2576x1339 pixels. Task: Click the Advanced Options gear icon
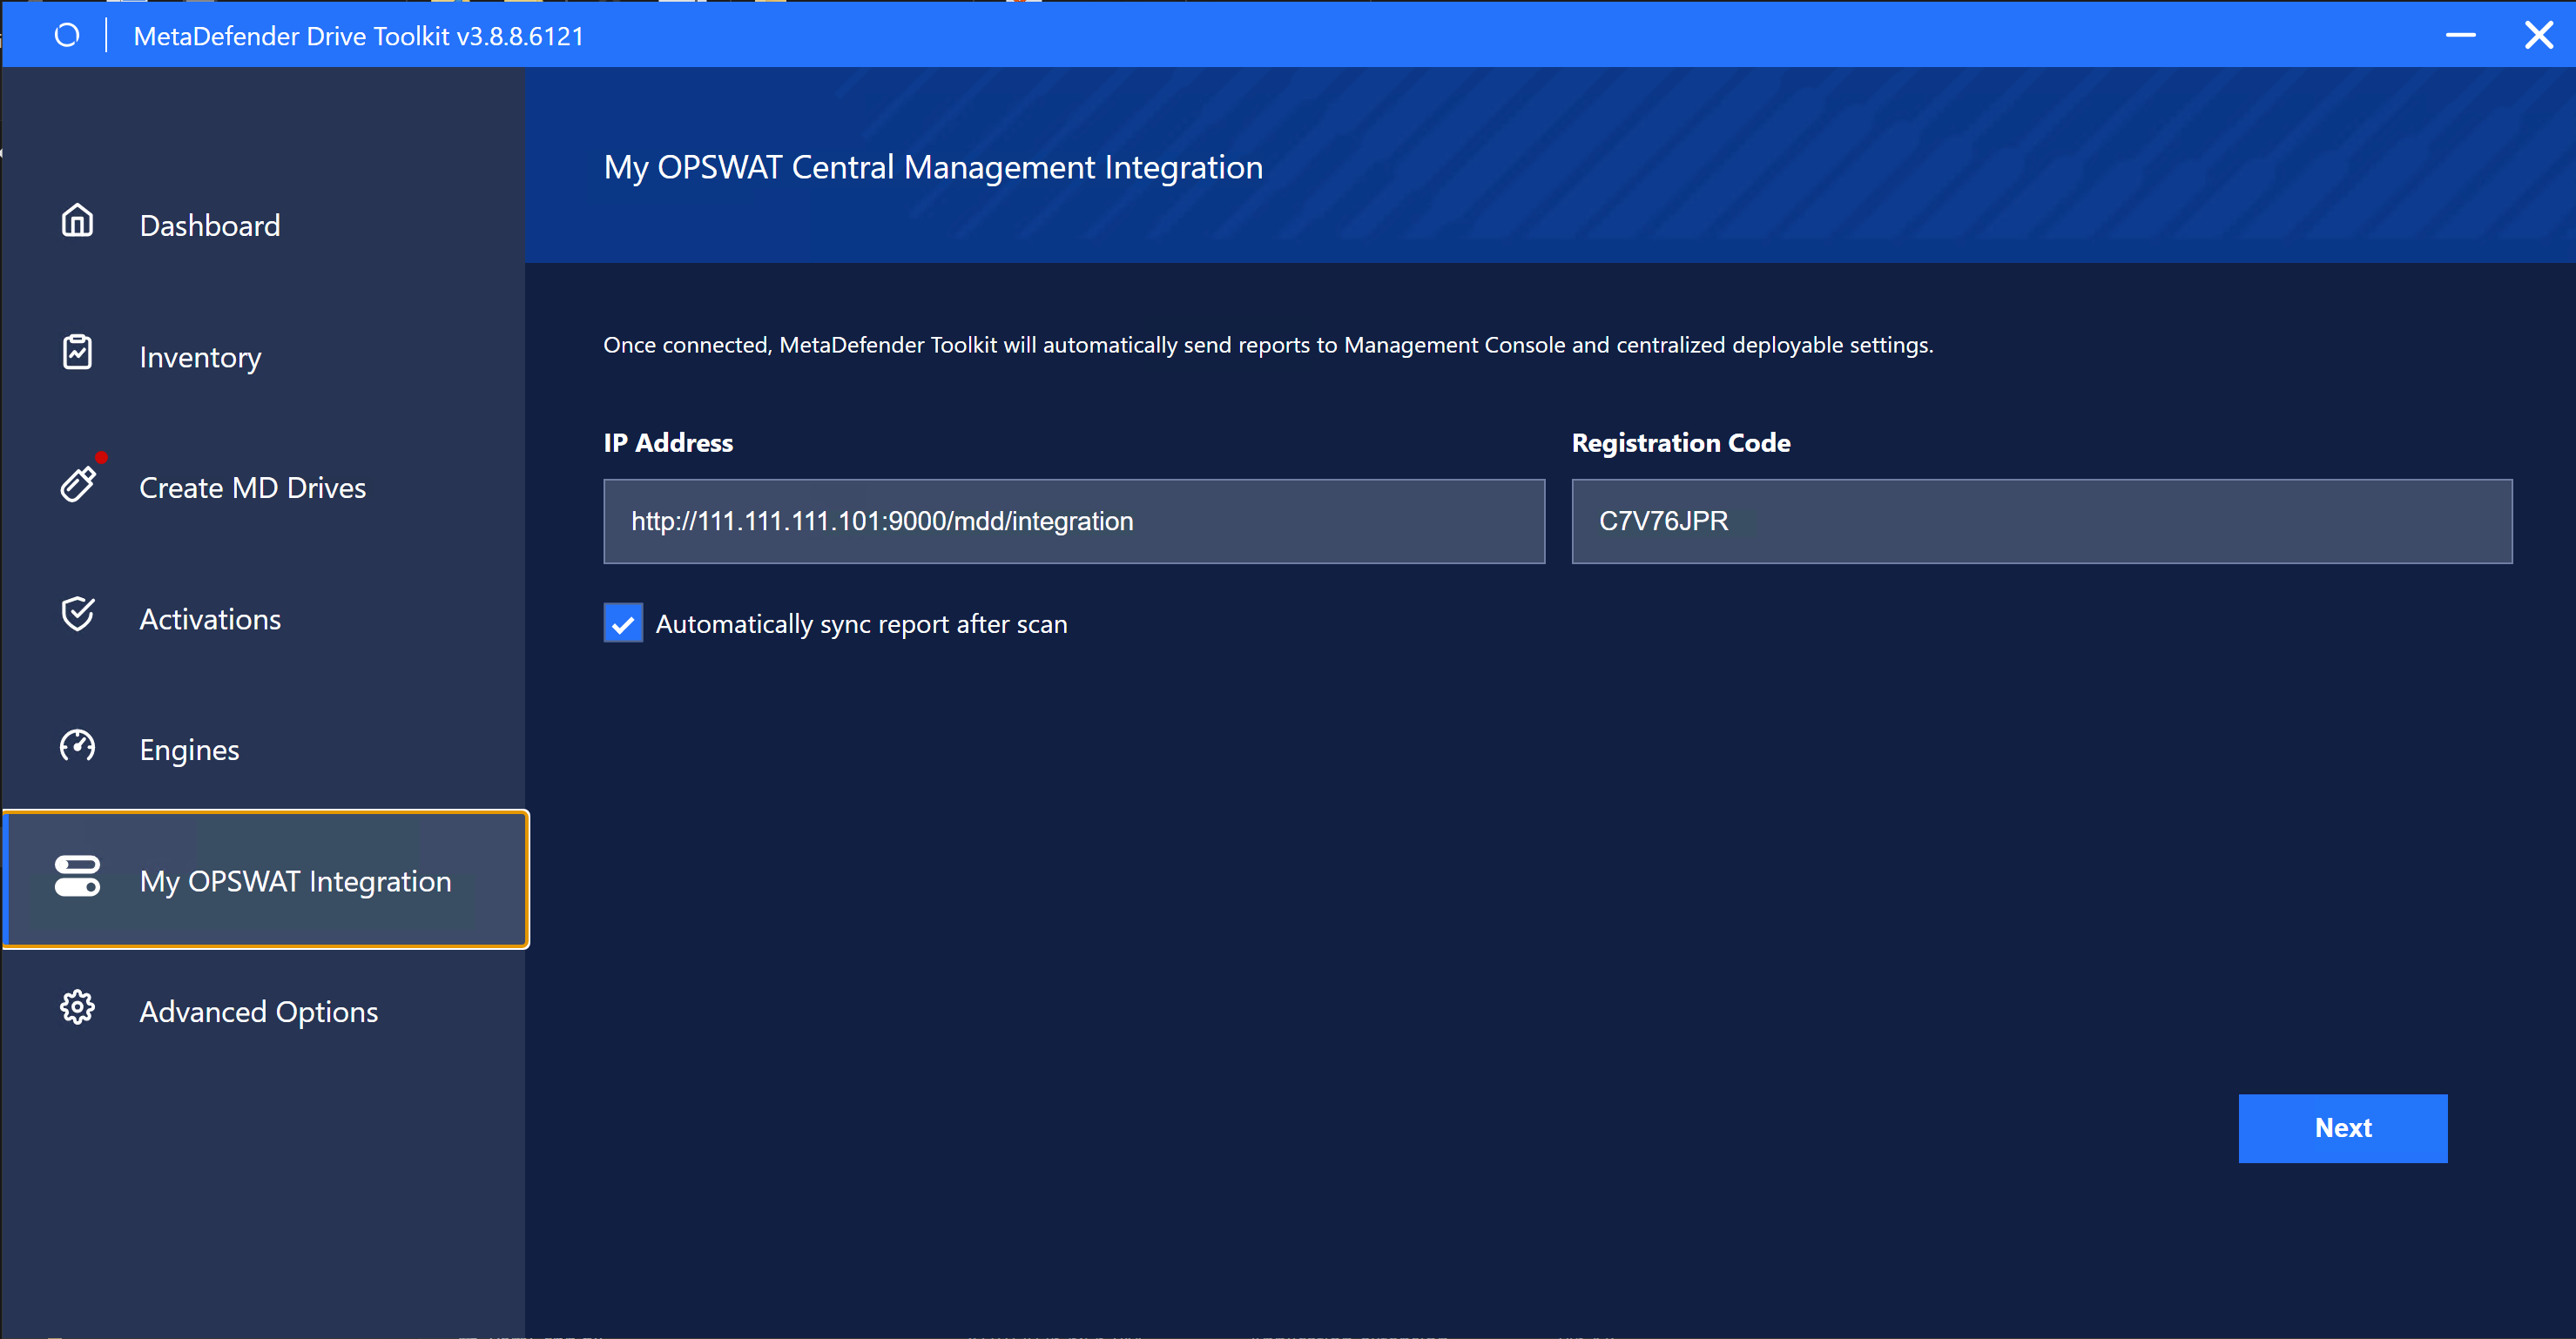77,1008
